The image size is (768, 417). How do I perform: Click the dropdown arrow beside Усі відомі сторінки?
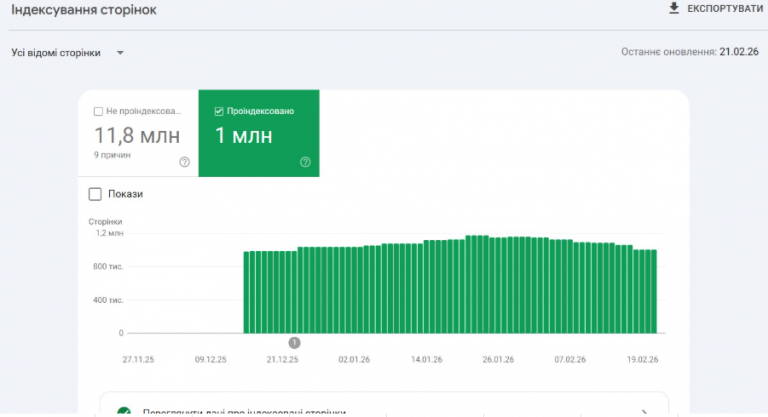(120, 53)
